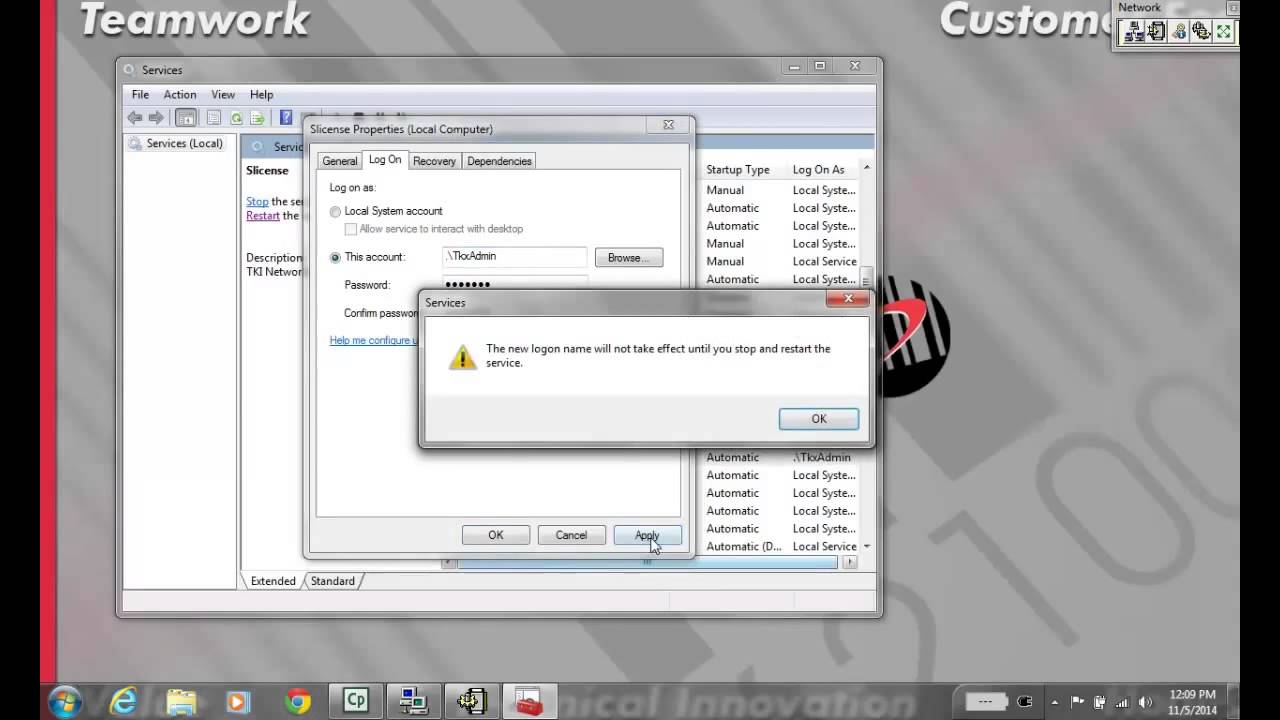This screenshot has height=720, width=1280.
Task: Click the Properties toolbar icon in Services
Action: coord(213,118)
